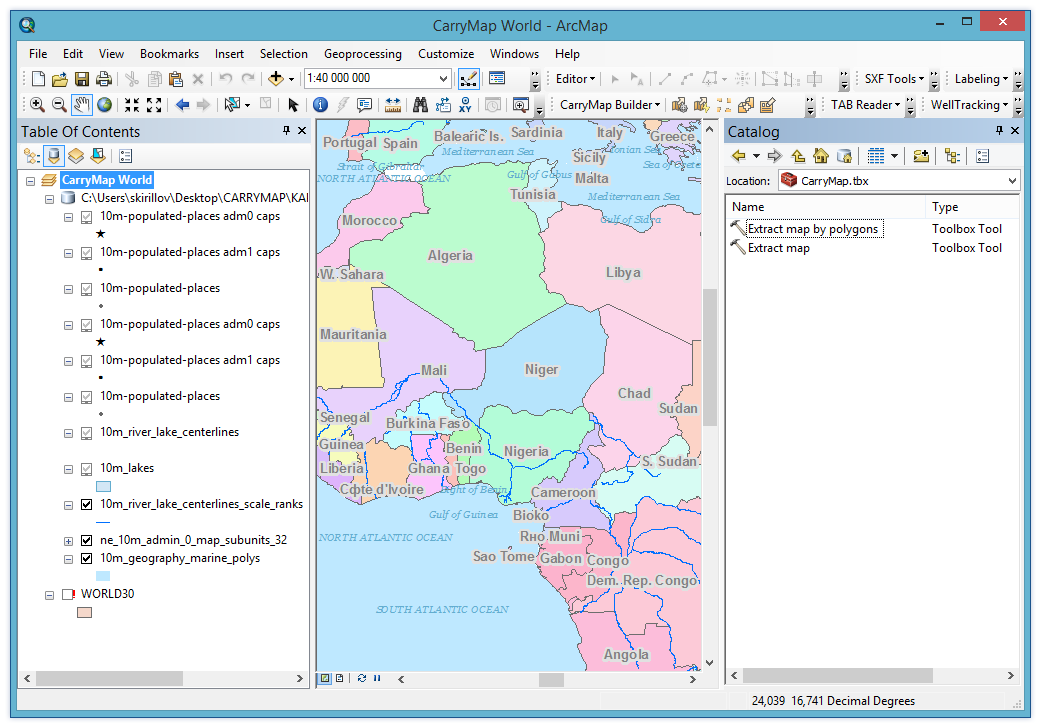The width and height of the screenshot is (1041, 728).
Task: Zoom to Full Extent with the globe icon
Action: [x=104, y=105]
